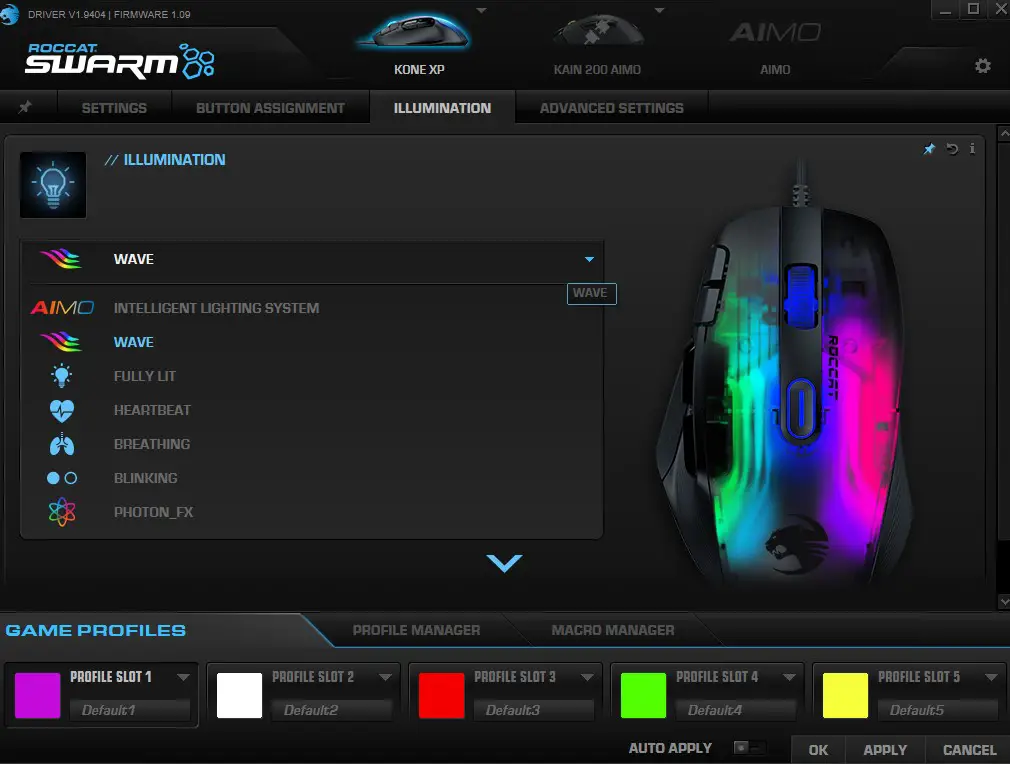Screen dimensions: 1010x764
Task: Pin the Illumination panel with blue pin icon
Action: click(929, 149)
